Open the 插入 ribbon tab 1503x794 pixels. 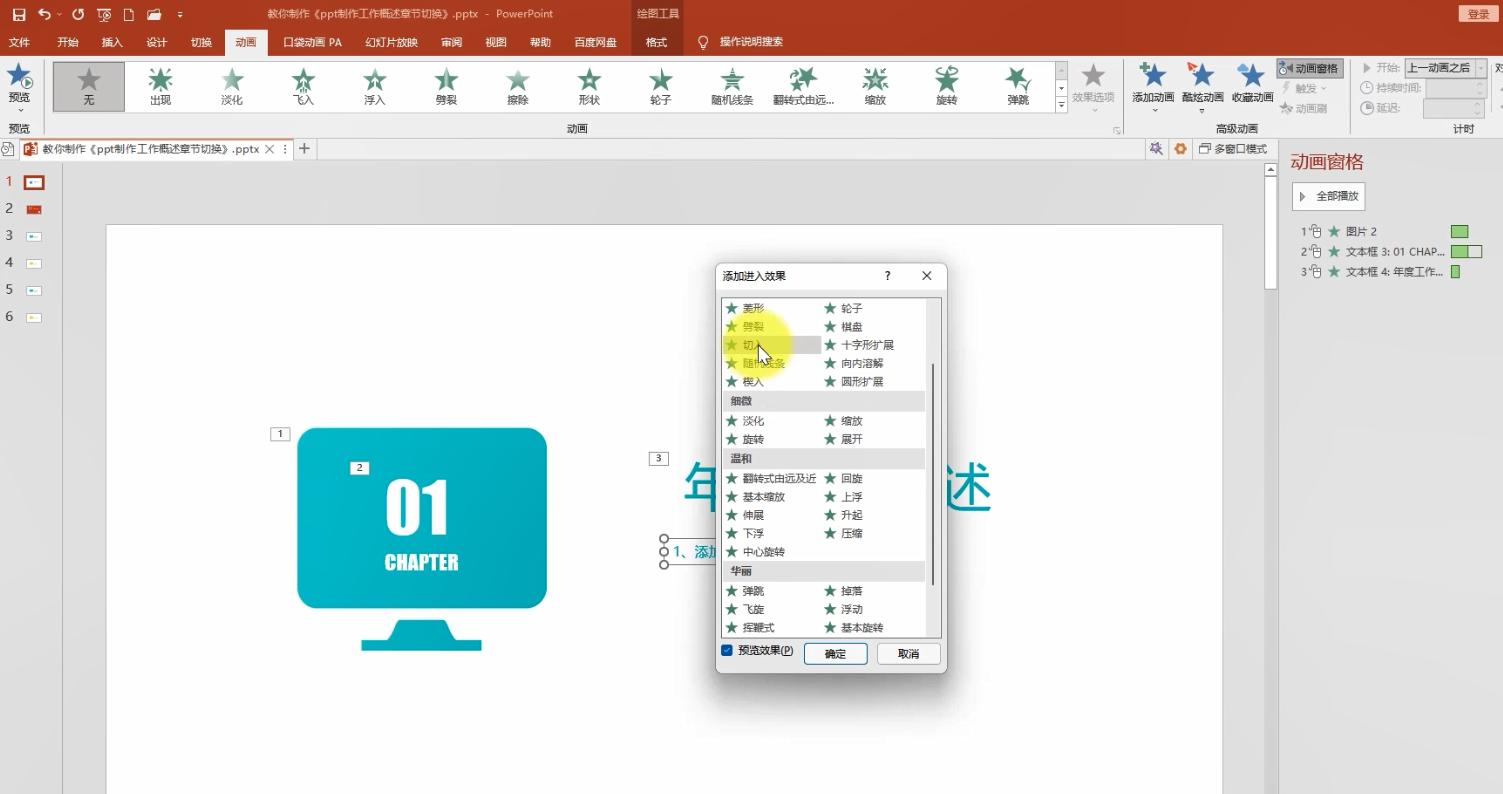click(112, 42)
